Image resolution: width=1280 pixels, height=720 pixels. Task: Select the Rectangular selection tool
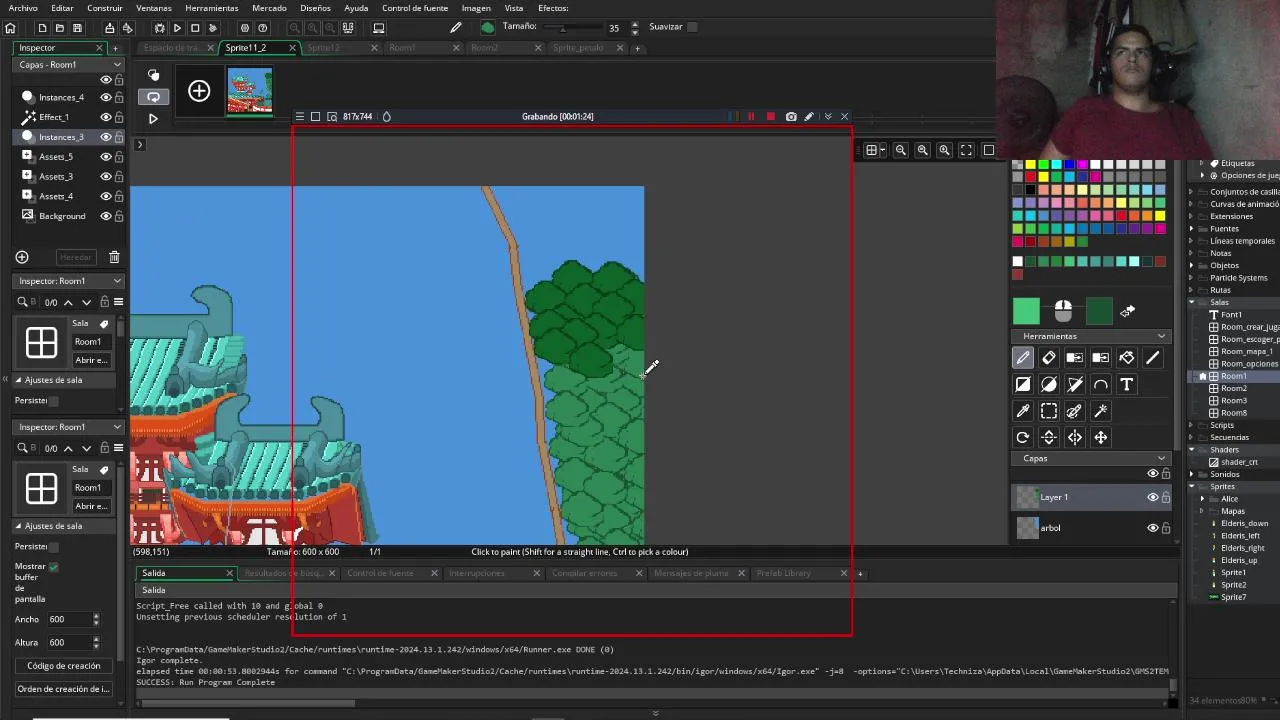[1048, 411]
